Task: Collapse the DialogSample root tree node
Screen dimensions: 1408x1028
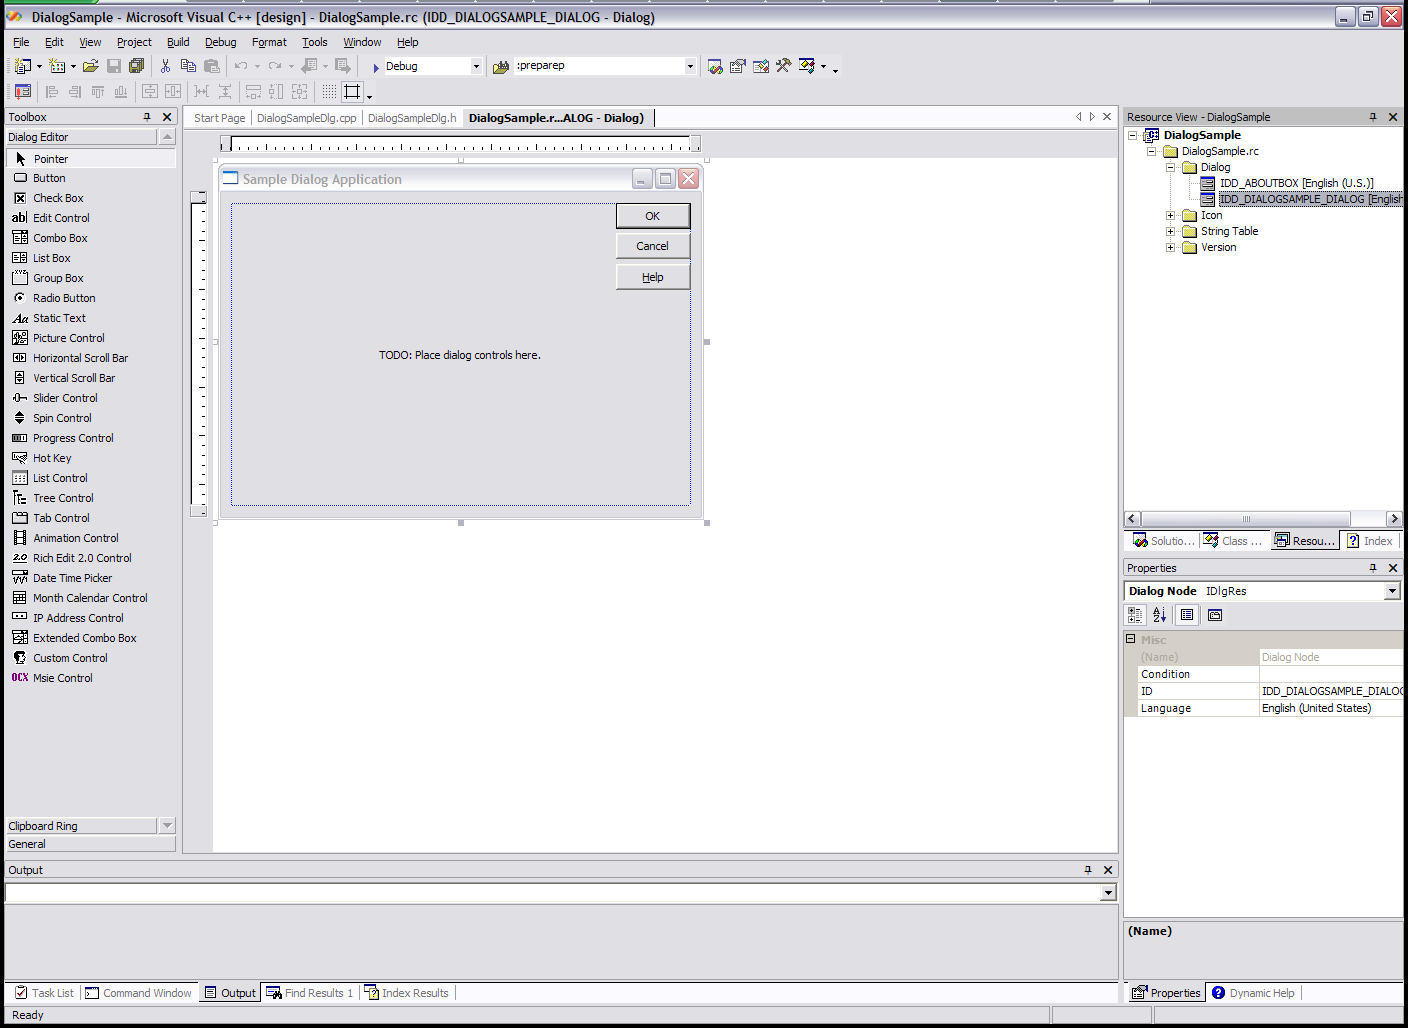Action: point(1133,135)
